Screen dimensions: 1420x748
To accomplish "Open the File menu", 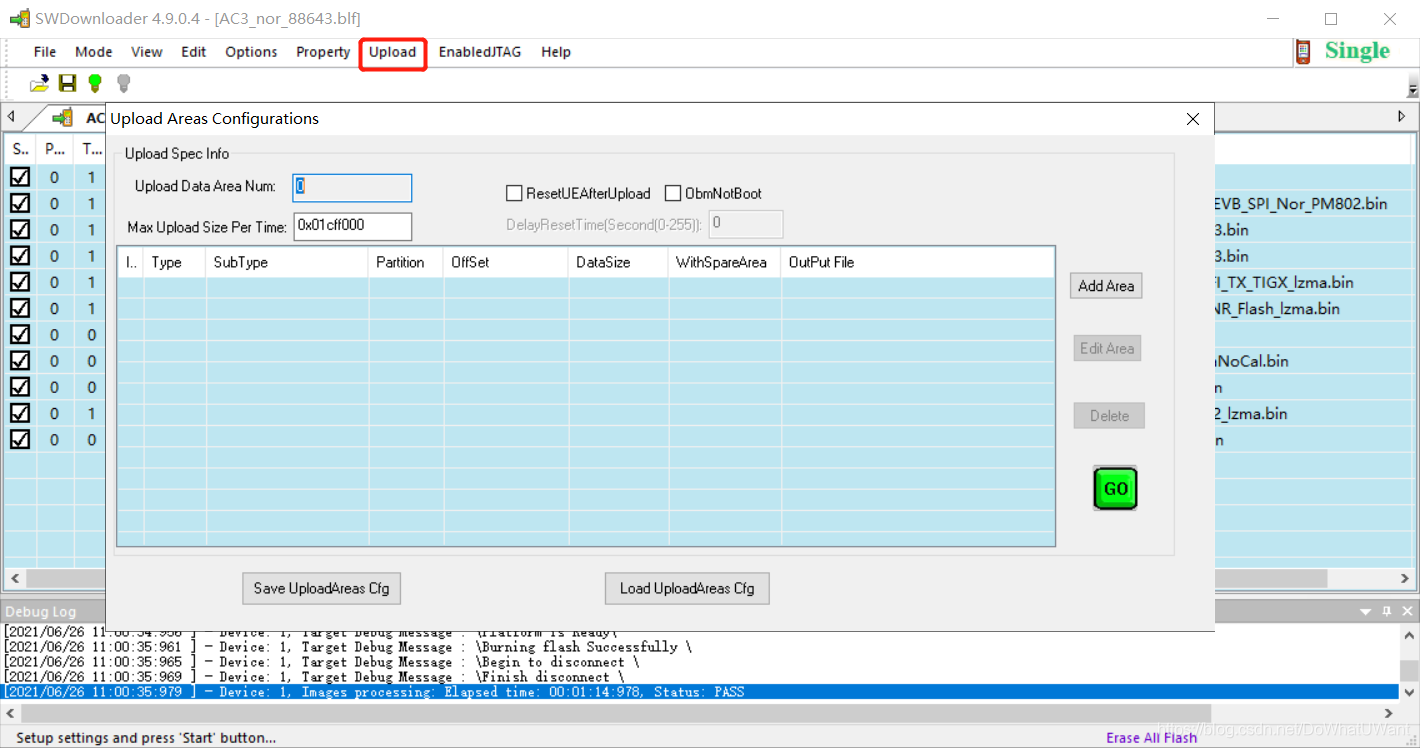I will pyautogui.click(x=45, y=52).
